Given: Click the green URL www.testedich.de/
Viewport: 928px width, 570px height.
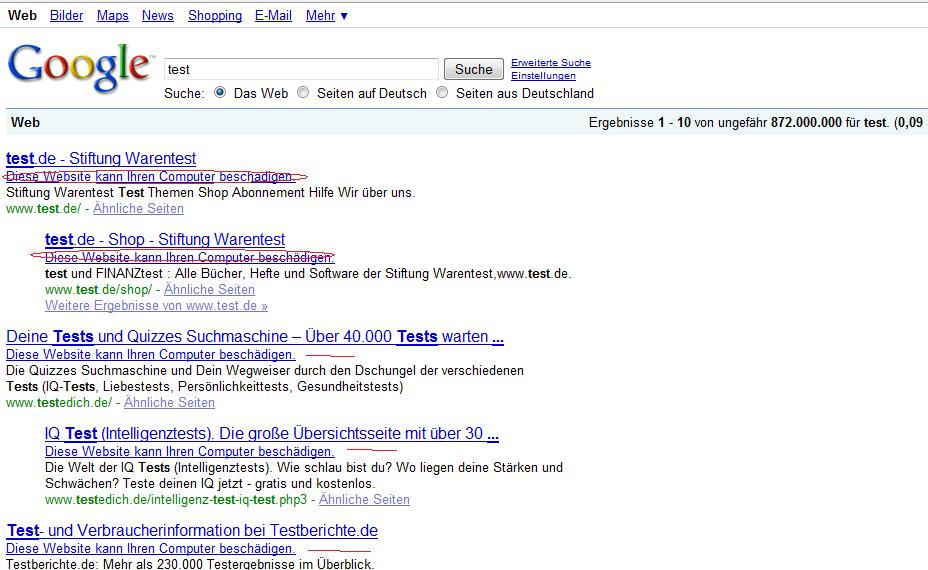Looking at the screenshot, I should point(59,402).
